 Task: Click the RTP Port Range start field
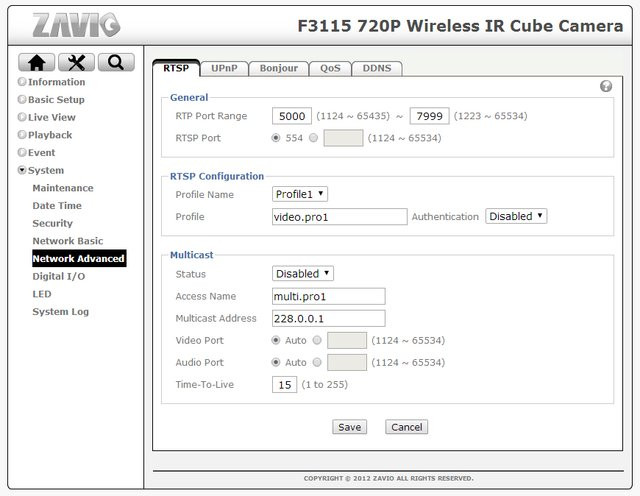[292, 116]
